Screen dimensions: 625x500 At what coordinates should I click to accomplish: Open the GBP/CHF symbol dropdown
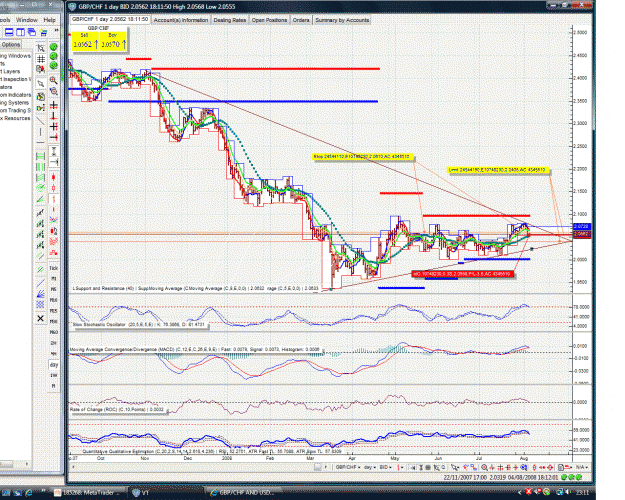click(348, 467)
